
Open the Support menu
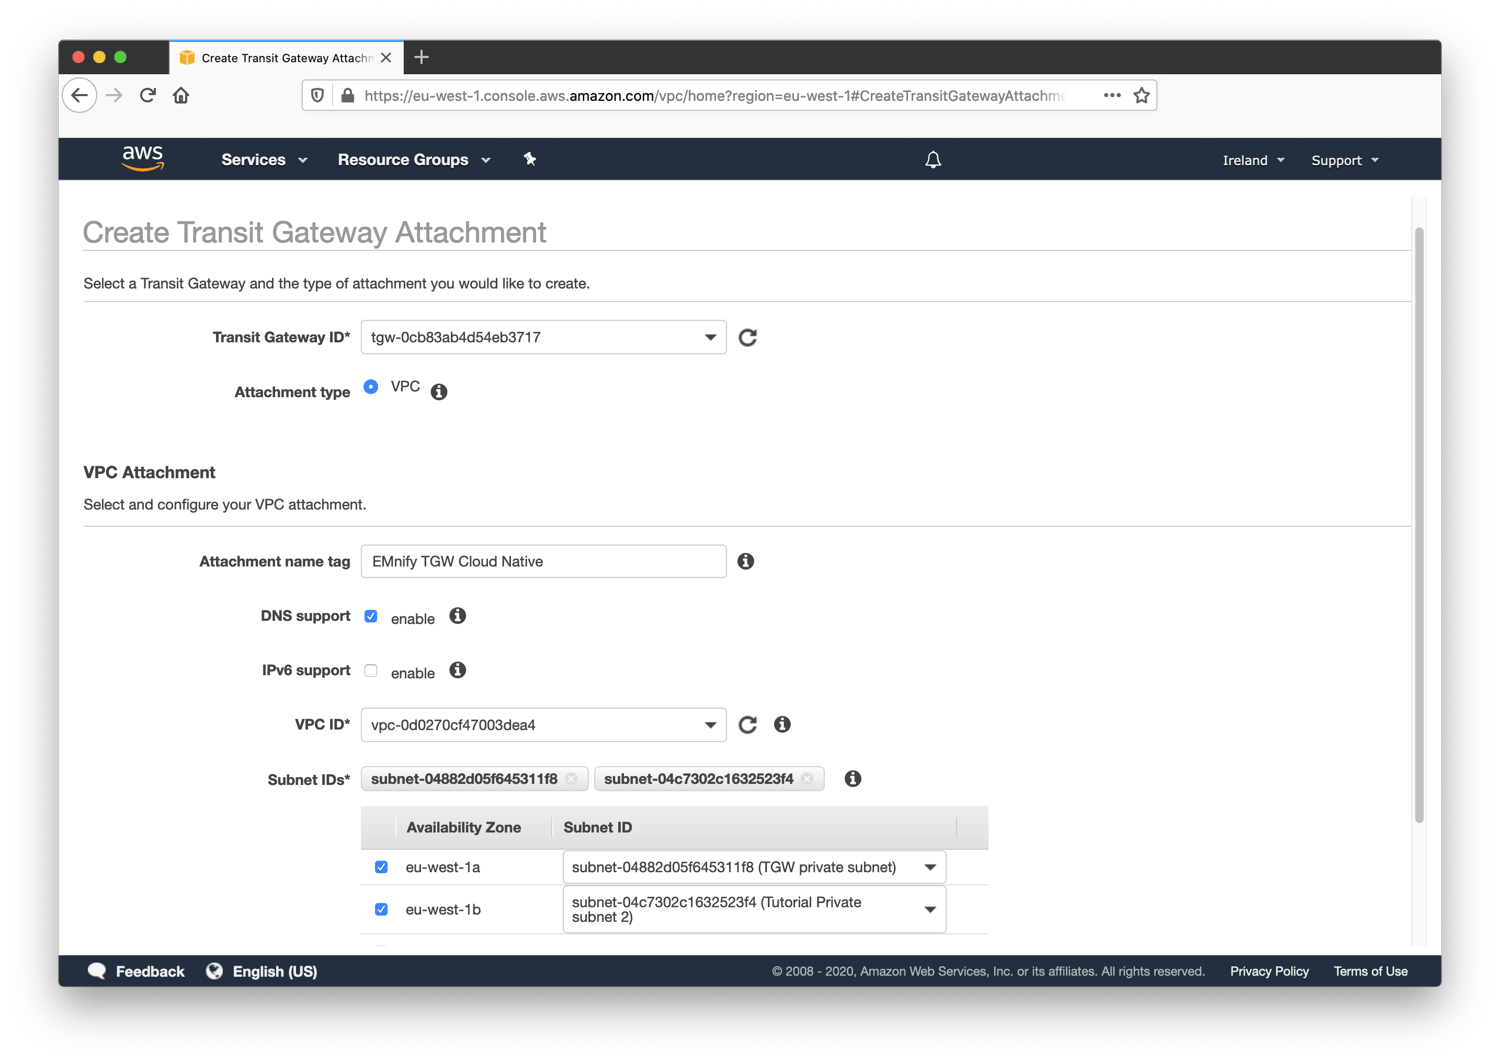(1343, 159)
